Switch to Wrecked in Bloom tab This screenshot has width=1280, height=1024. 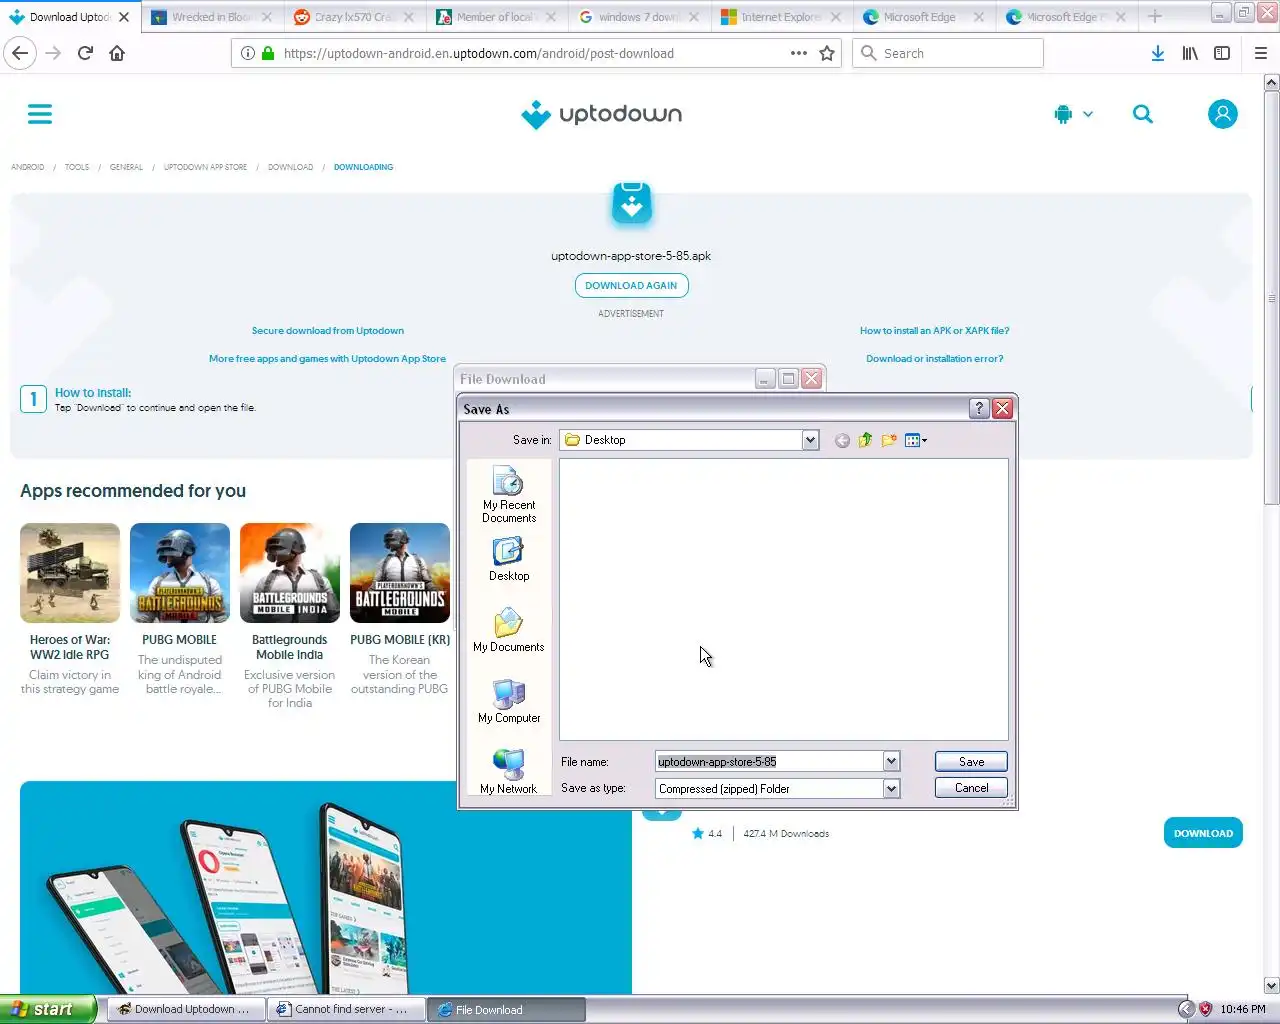click(211, 17)
